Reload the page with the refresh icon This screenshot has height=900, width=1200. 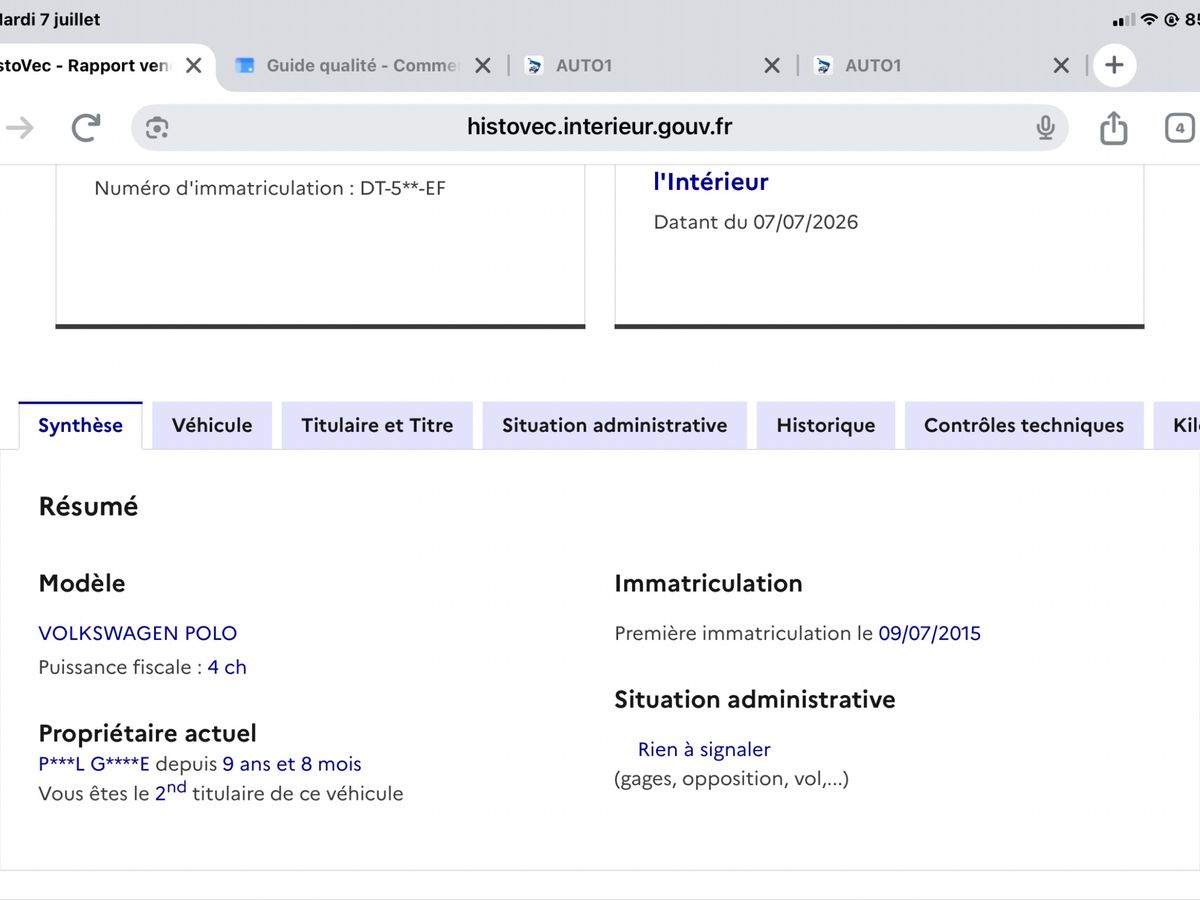(87, 127)
